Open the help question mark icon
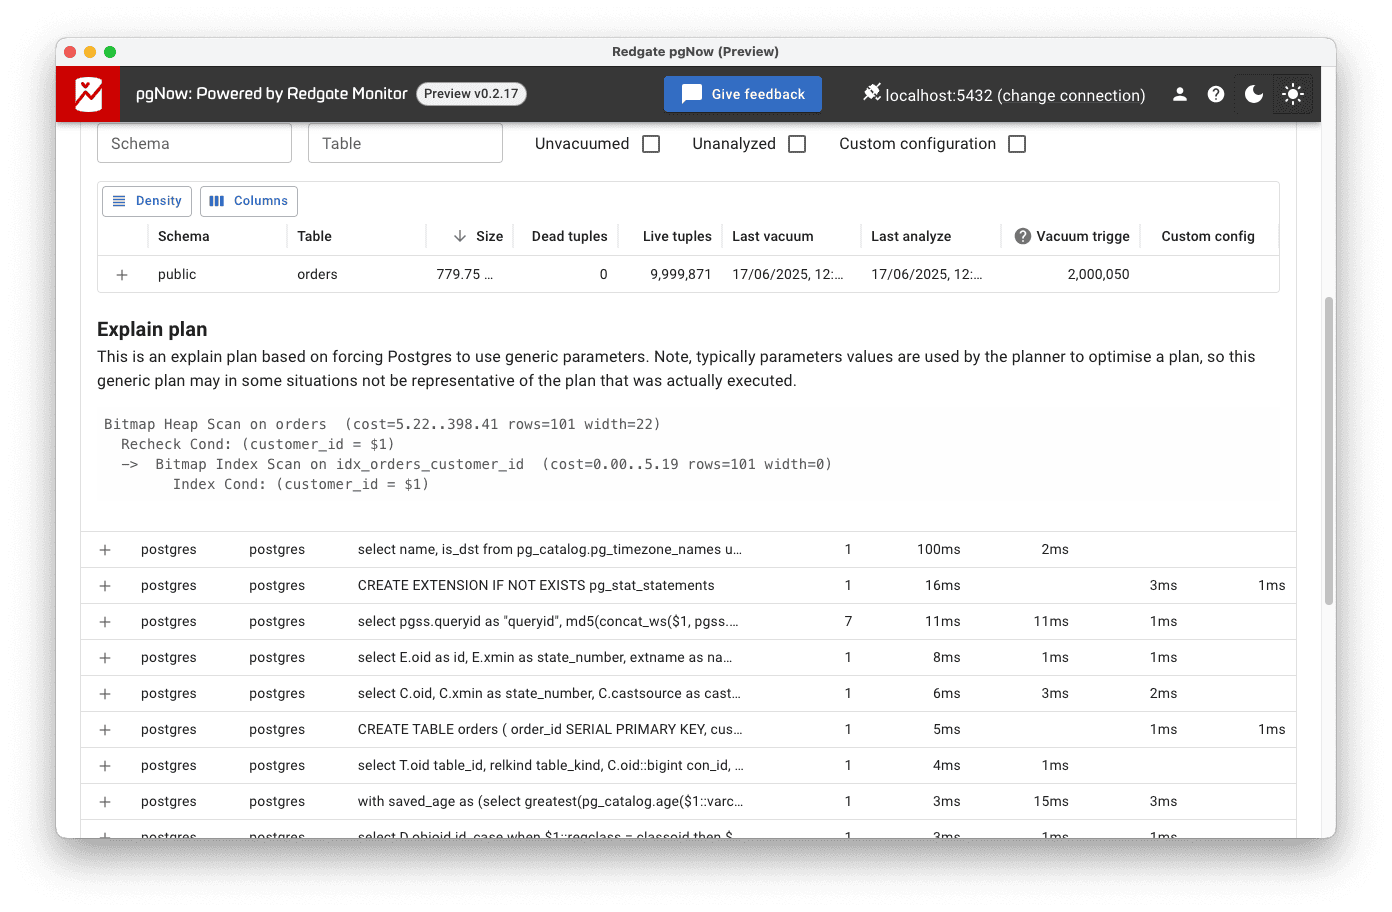Viewport: 1392px width, 912px height. click(x=1216, y=94)
